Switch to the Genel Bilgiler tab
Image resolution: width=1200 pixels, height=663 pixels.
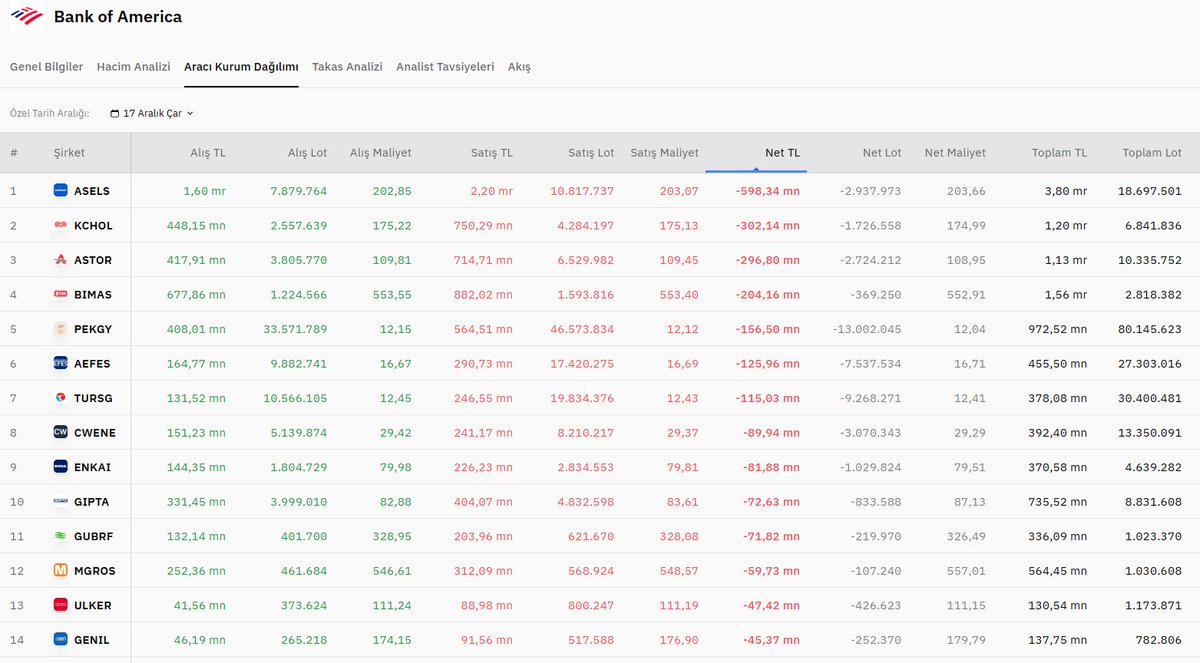click(46, 67)
